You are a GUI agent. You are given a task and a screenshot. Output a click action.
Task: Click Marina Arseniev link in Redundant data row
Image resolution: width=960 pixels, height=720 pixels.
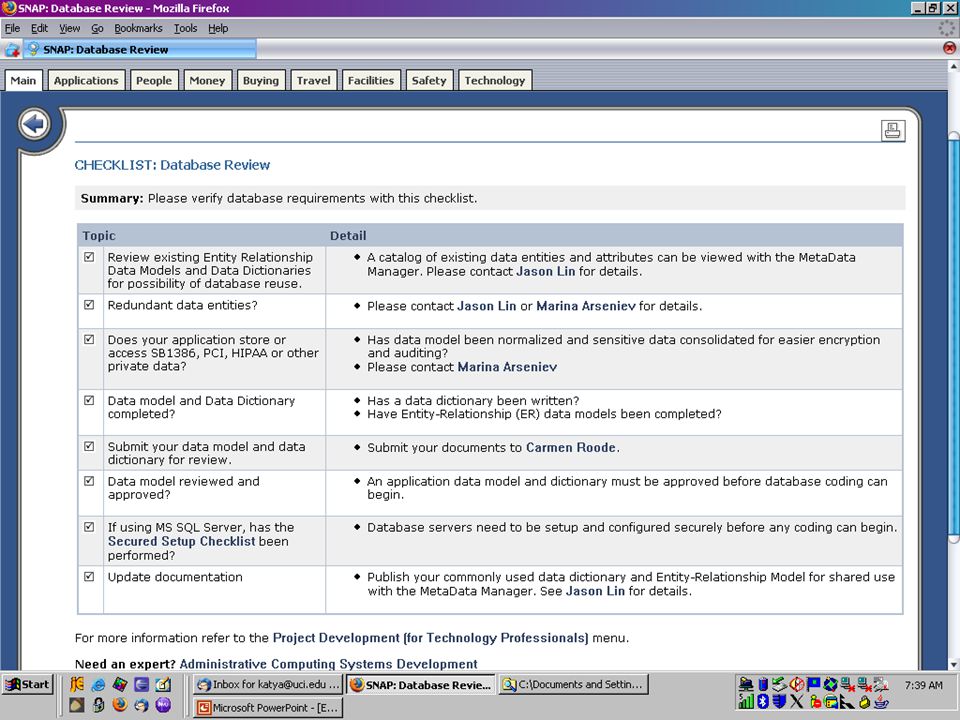[586, 306]
